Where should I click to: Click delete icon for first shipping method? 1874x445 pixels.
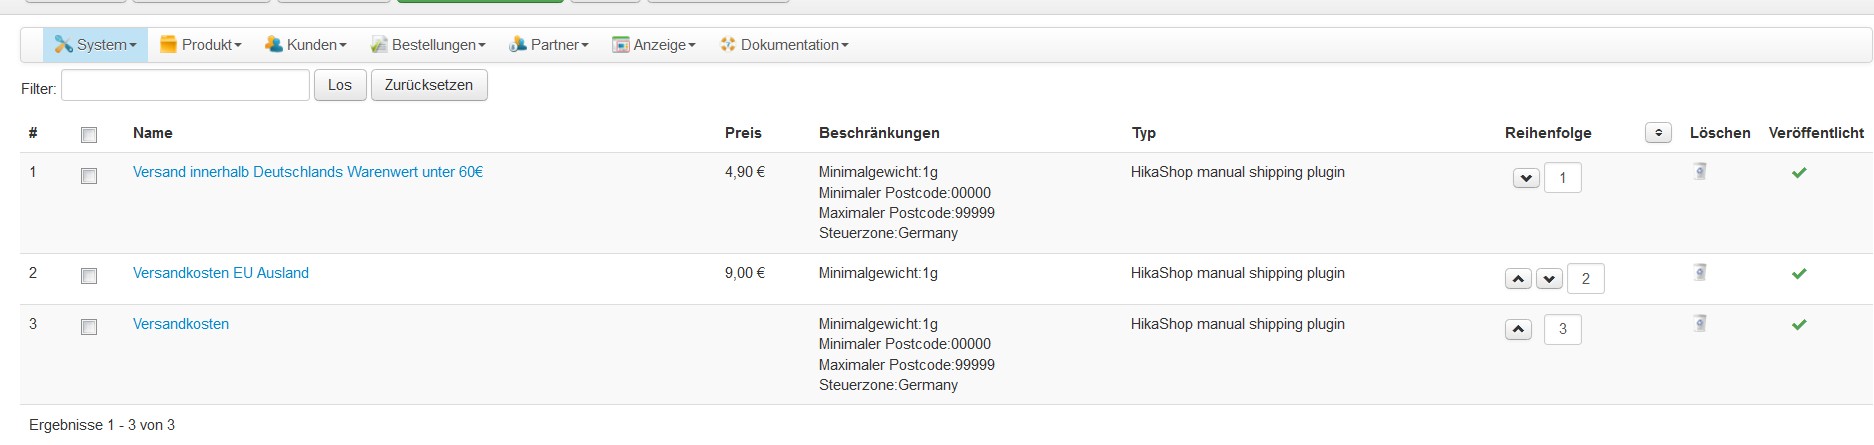[x=1700, y=171]
